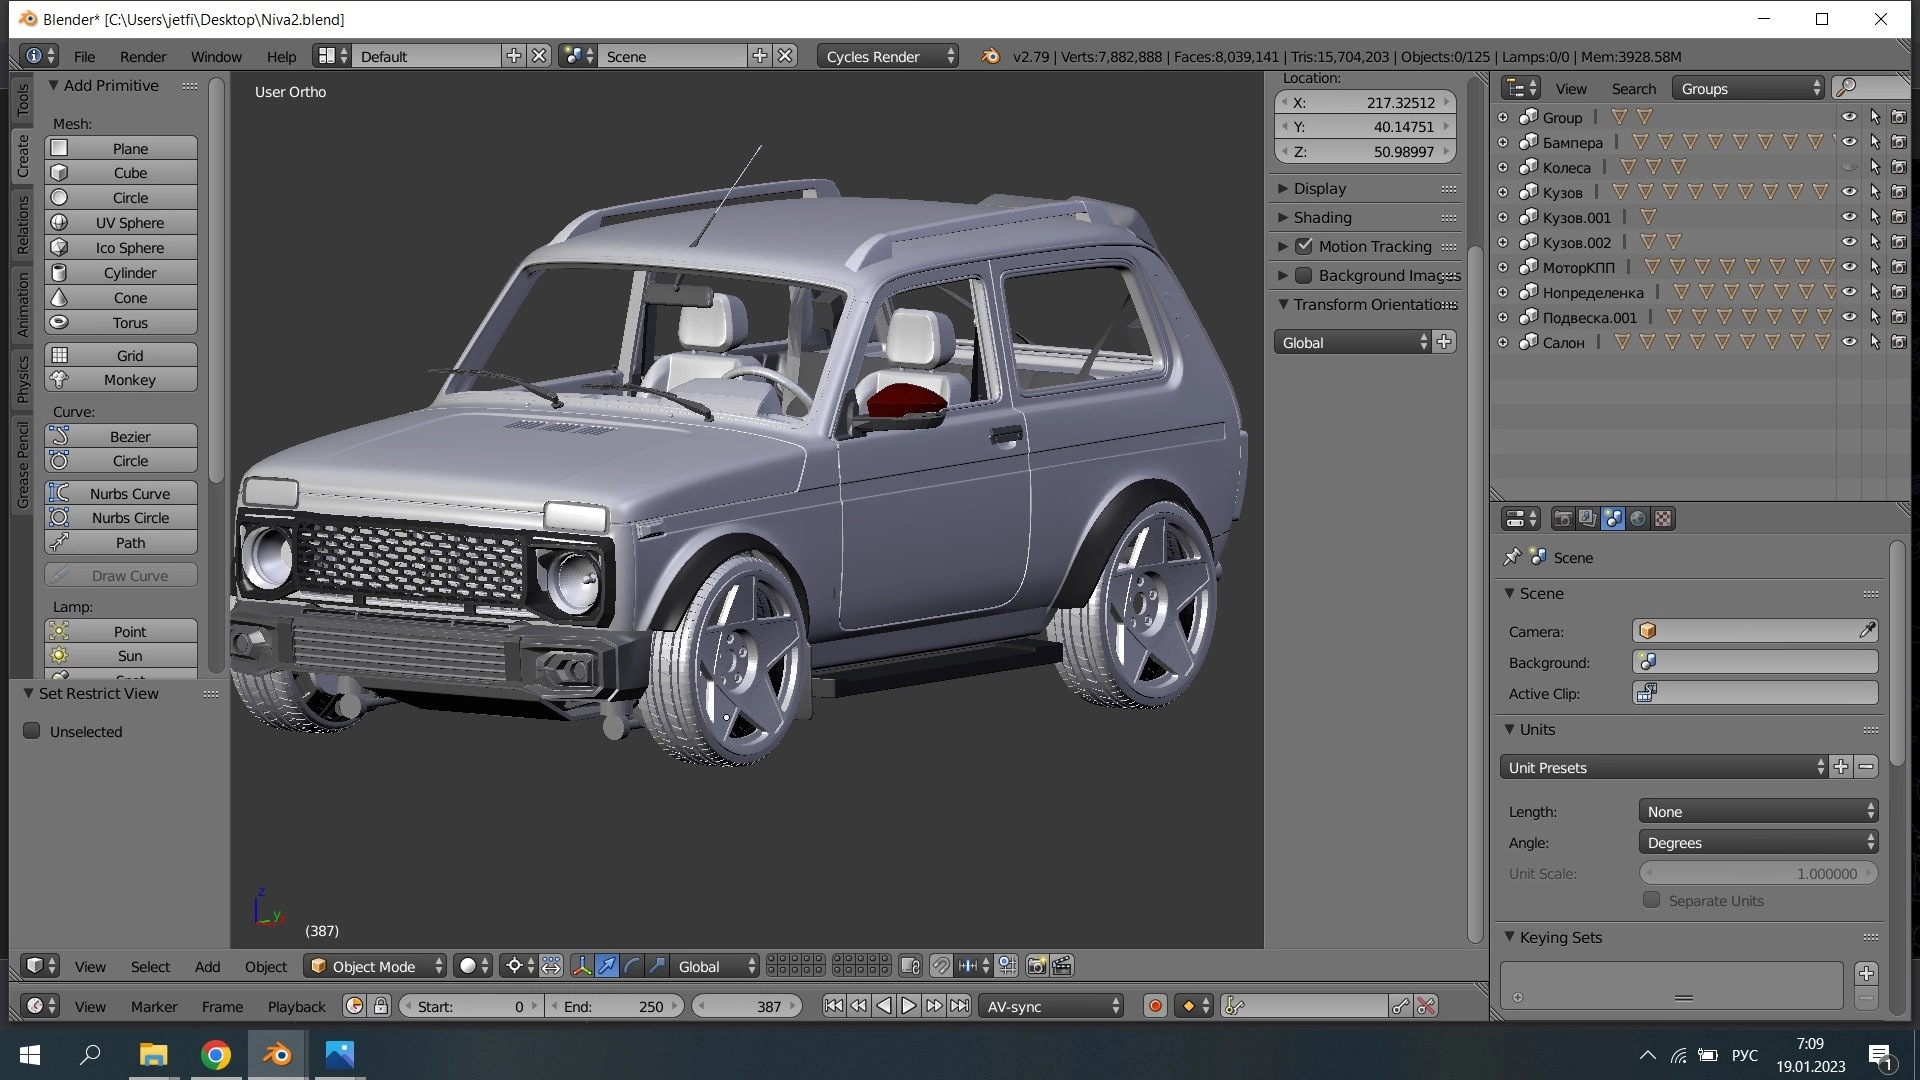Toggle renderability of Group row
The height and width of the screenshot is (1080, 1920).
(x=1899, y=117)
